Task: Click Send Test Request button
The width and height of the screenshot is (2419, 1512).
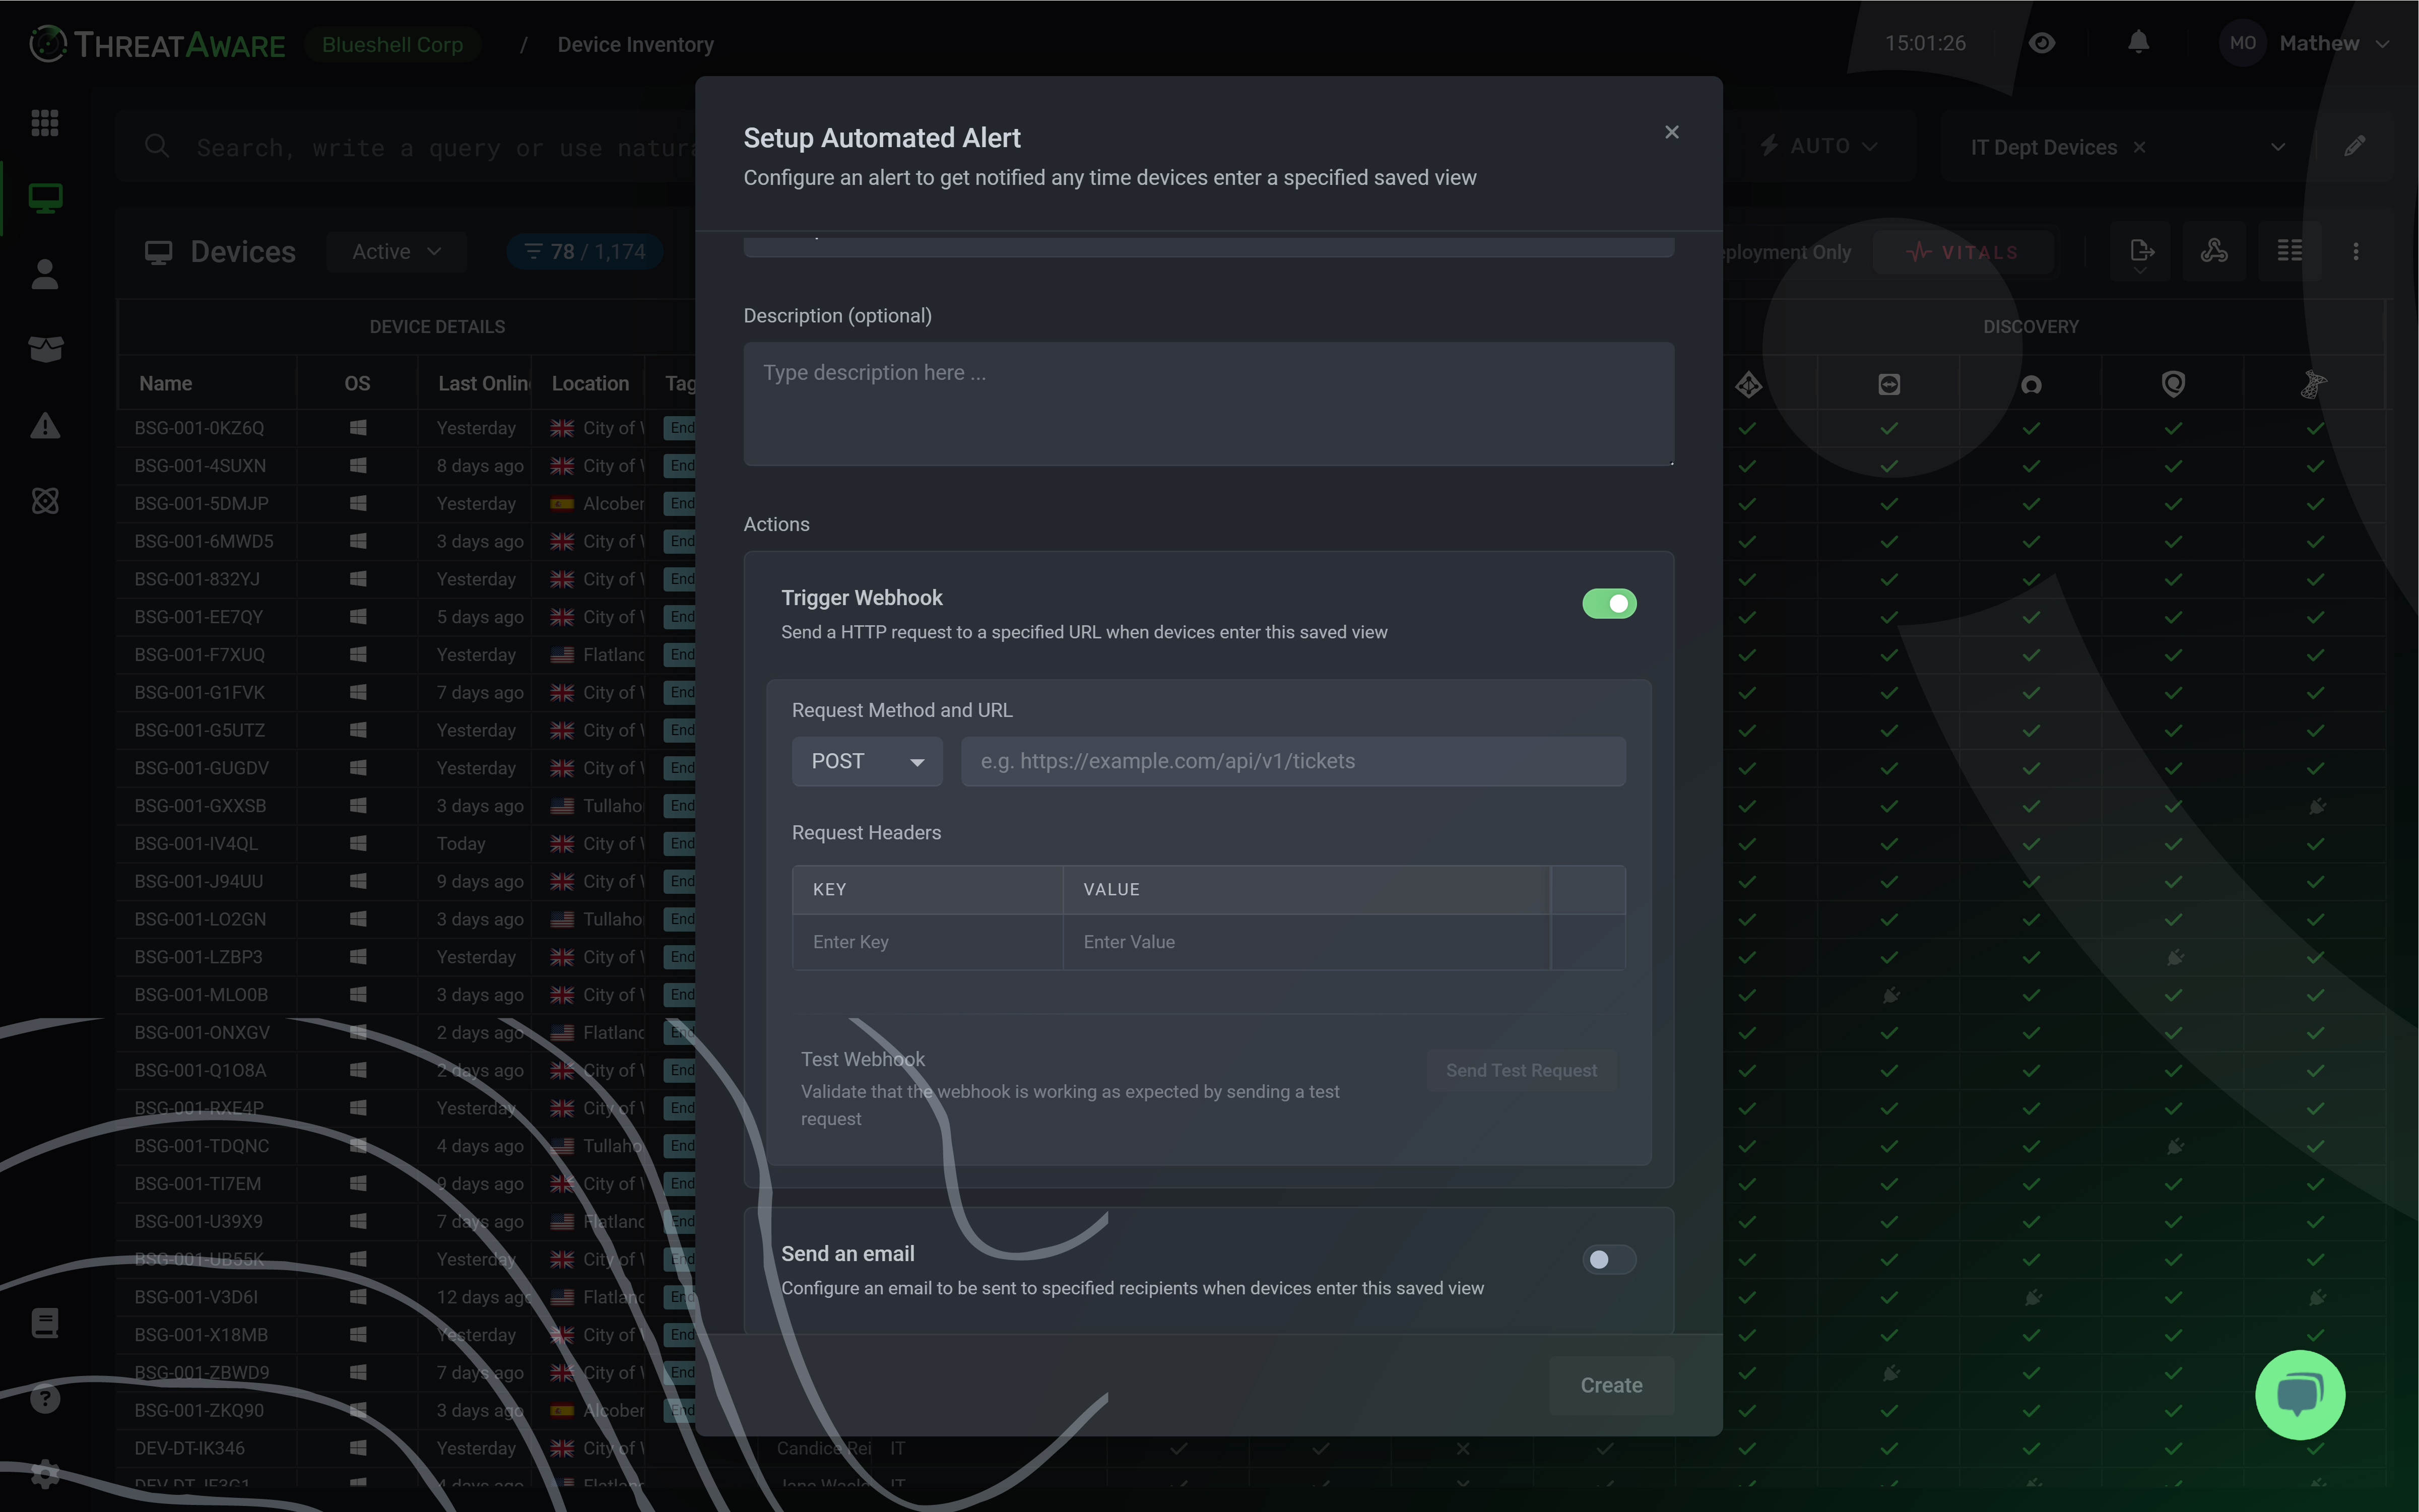Action: coord(1520,1070)
